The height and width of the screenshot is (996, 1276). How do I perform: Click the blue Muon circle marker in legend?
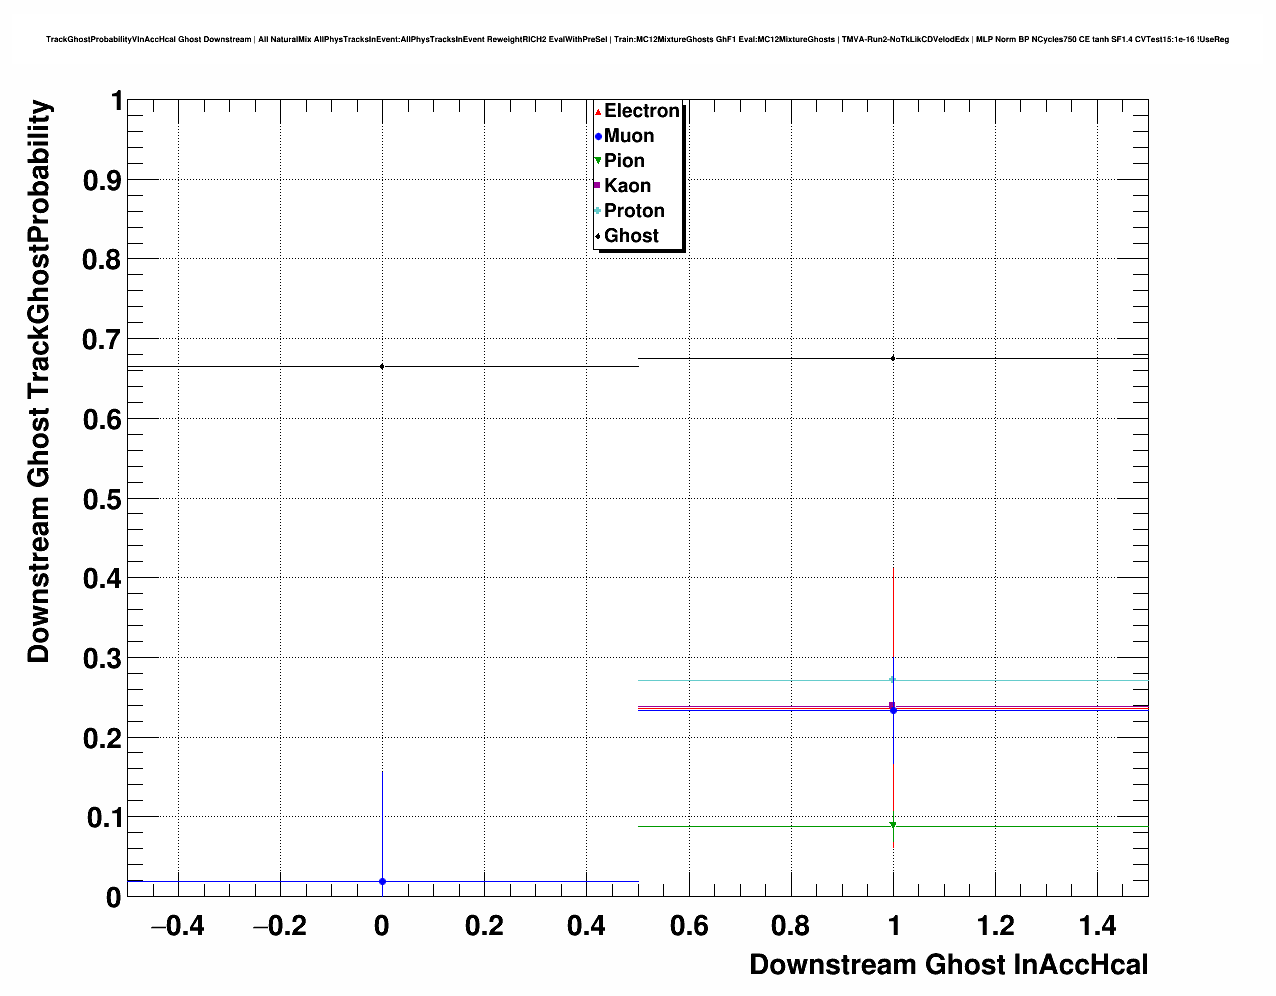[x=598, y=136]
